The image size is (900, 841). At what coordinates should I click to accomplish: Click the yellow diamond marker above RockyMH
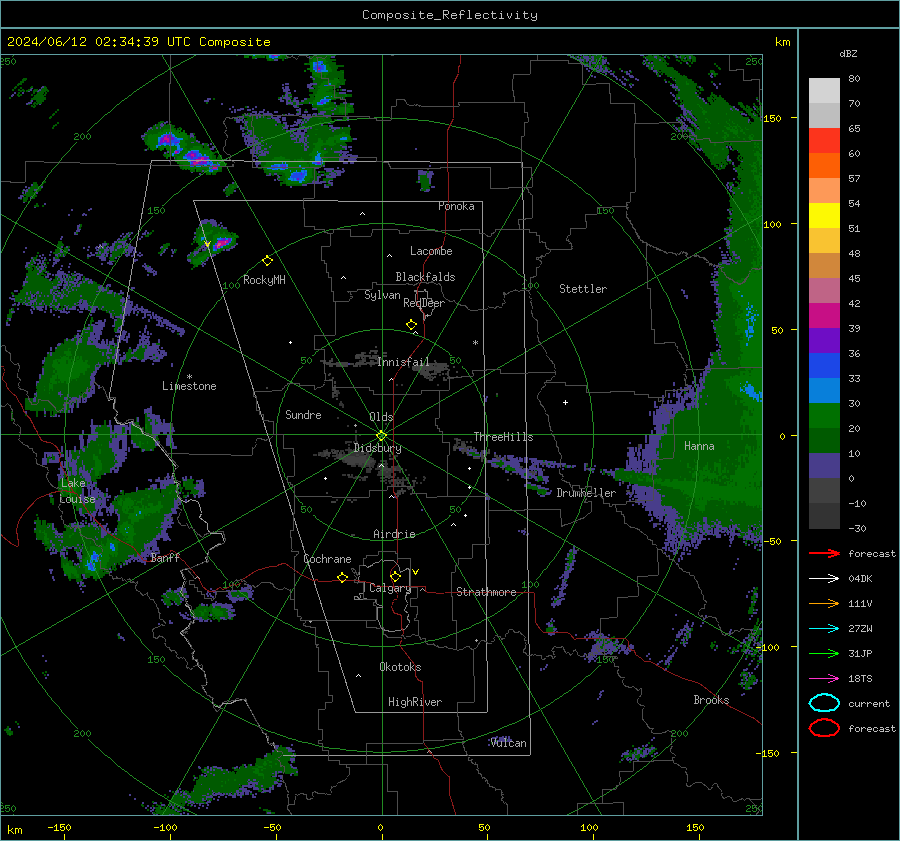(267, 261)
